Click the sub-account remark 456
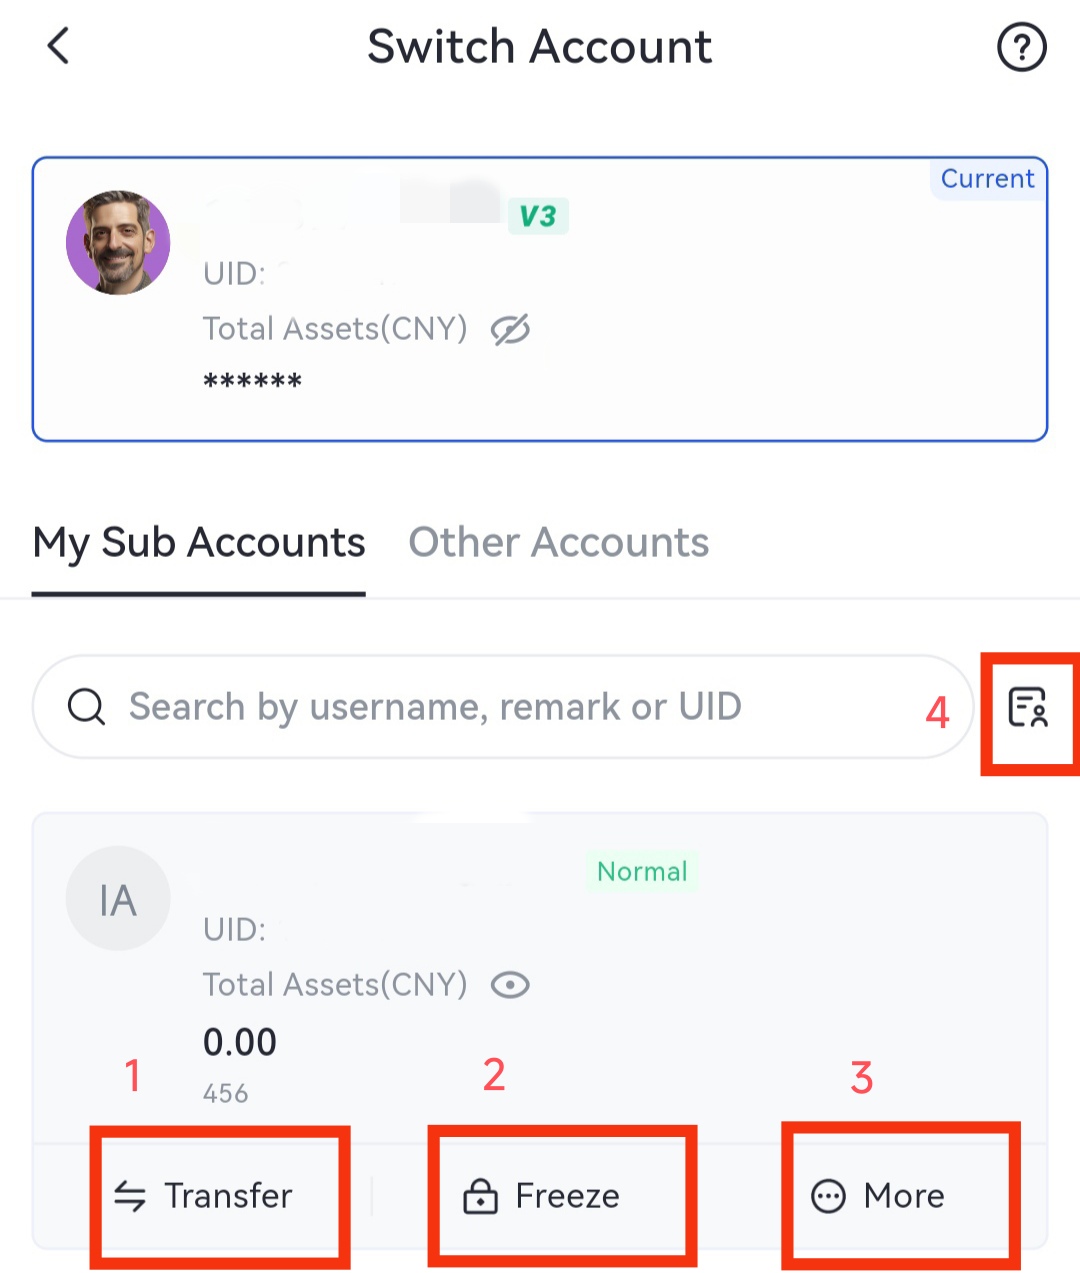1080x1273 pixels. coord(226,1094)
